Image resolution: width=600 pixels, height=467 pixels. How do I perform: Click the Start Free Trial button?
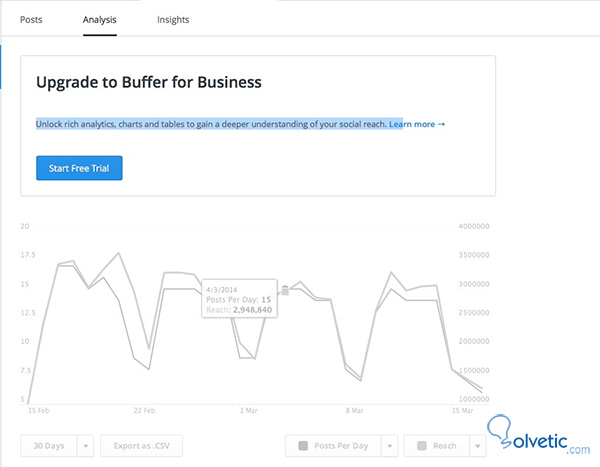[x=79, y=168]
